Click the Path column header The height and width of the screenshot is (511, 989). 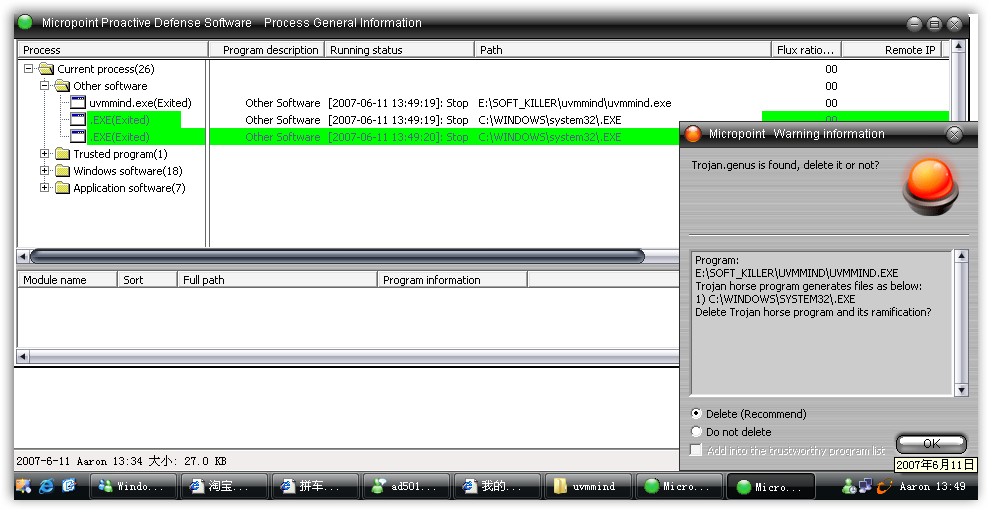click(x=623, y=50)
